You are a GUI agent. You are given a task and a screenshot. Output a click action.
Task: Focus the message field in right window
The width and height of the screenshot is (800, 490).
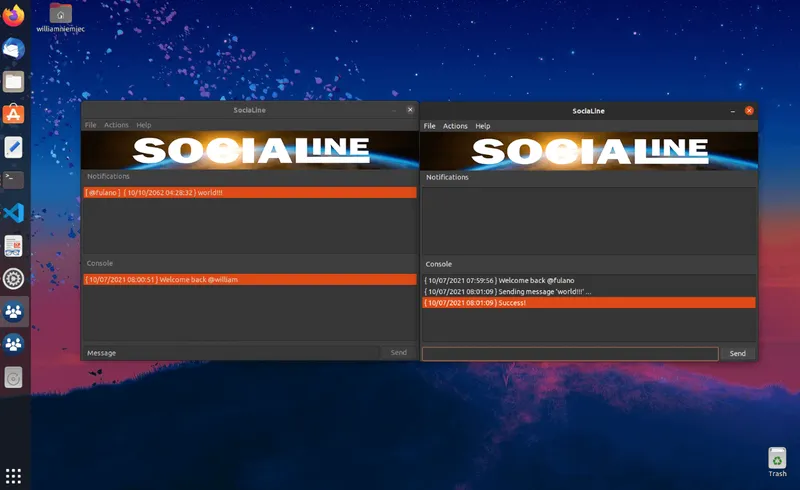(x=570, y=353)
